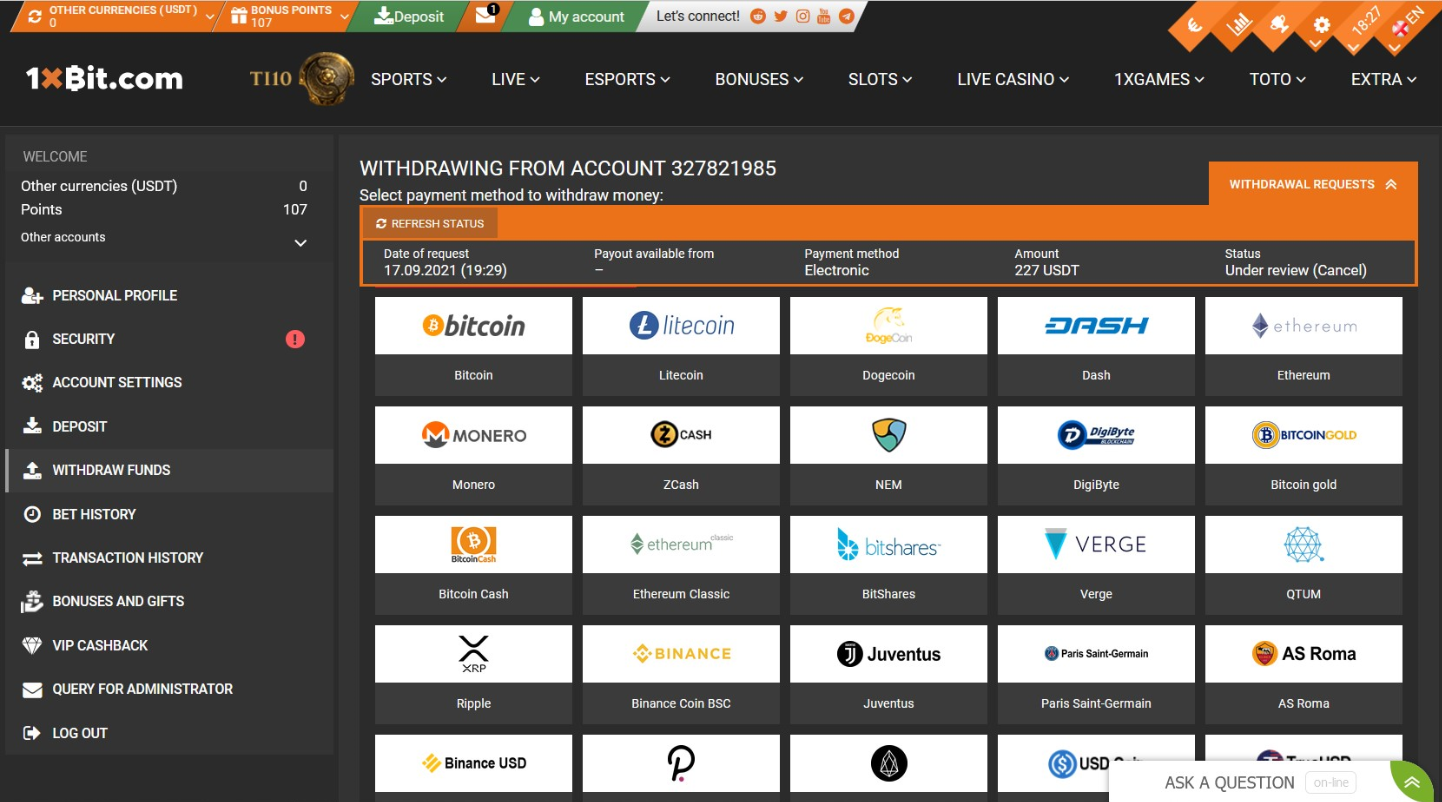
Task: Open the 18:27 time dropdown
Action: pos(1365,22)
